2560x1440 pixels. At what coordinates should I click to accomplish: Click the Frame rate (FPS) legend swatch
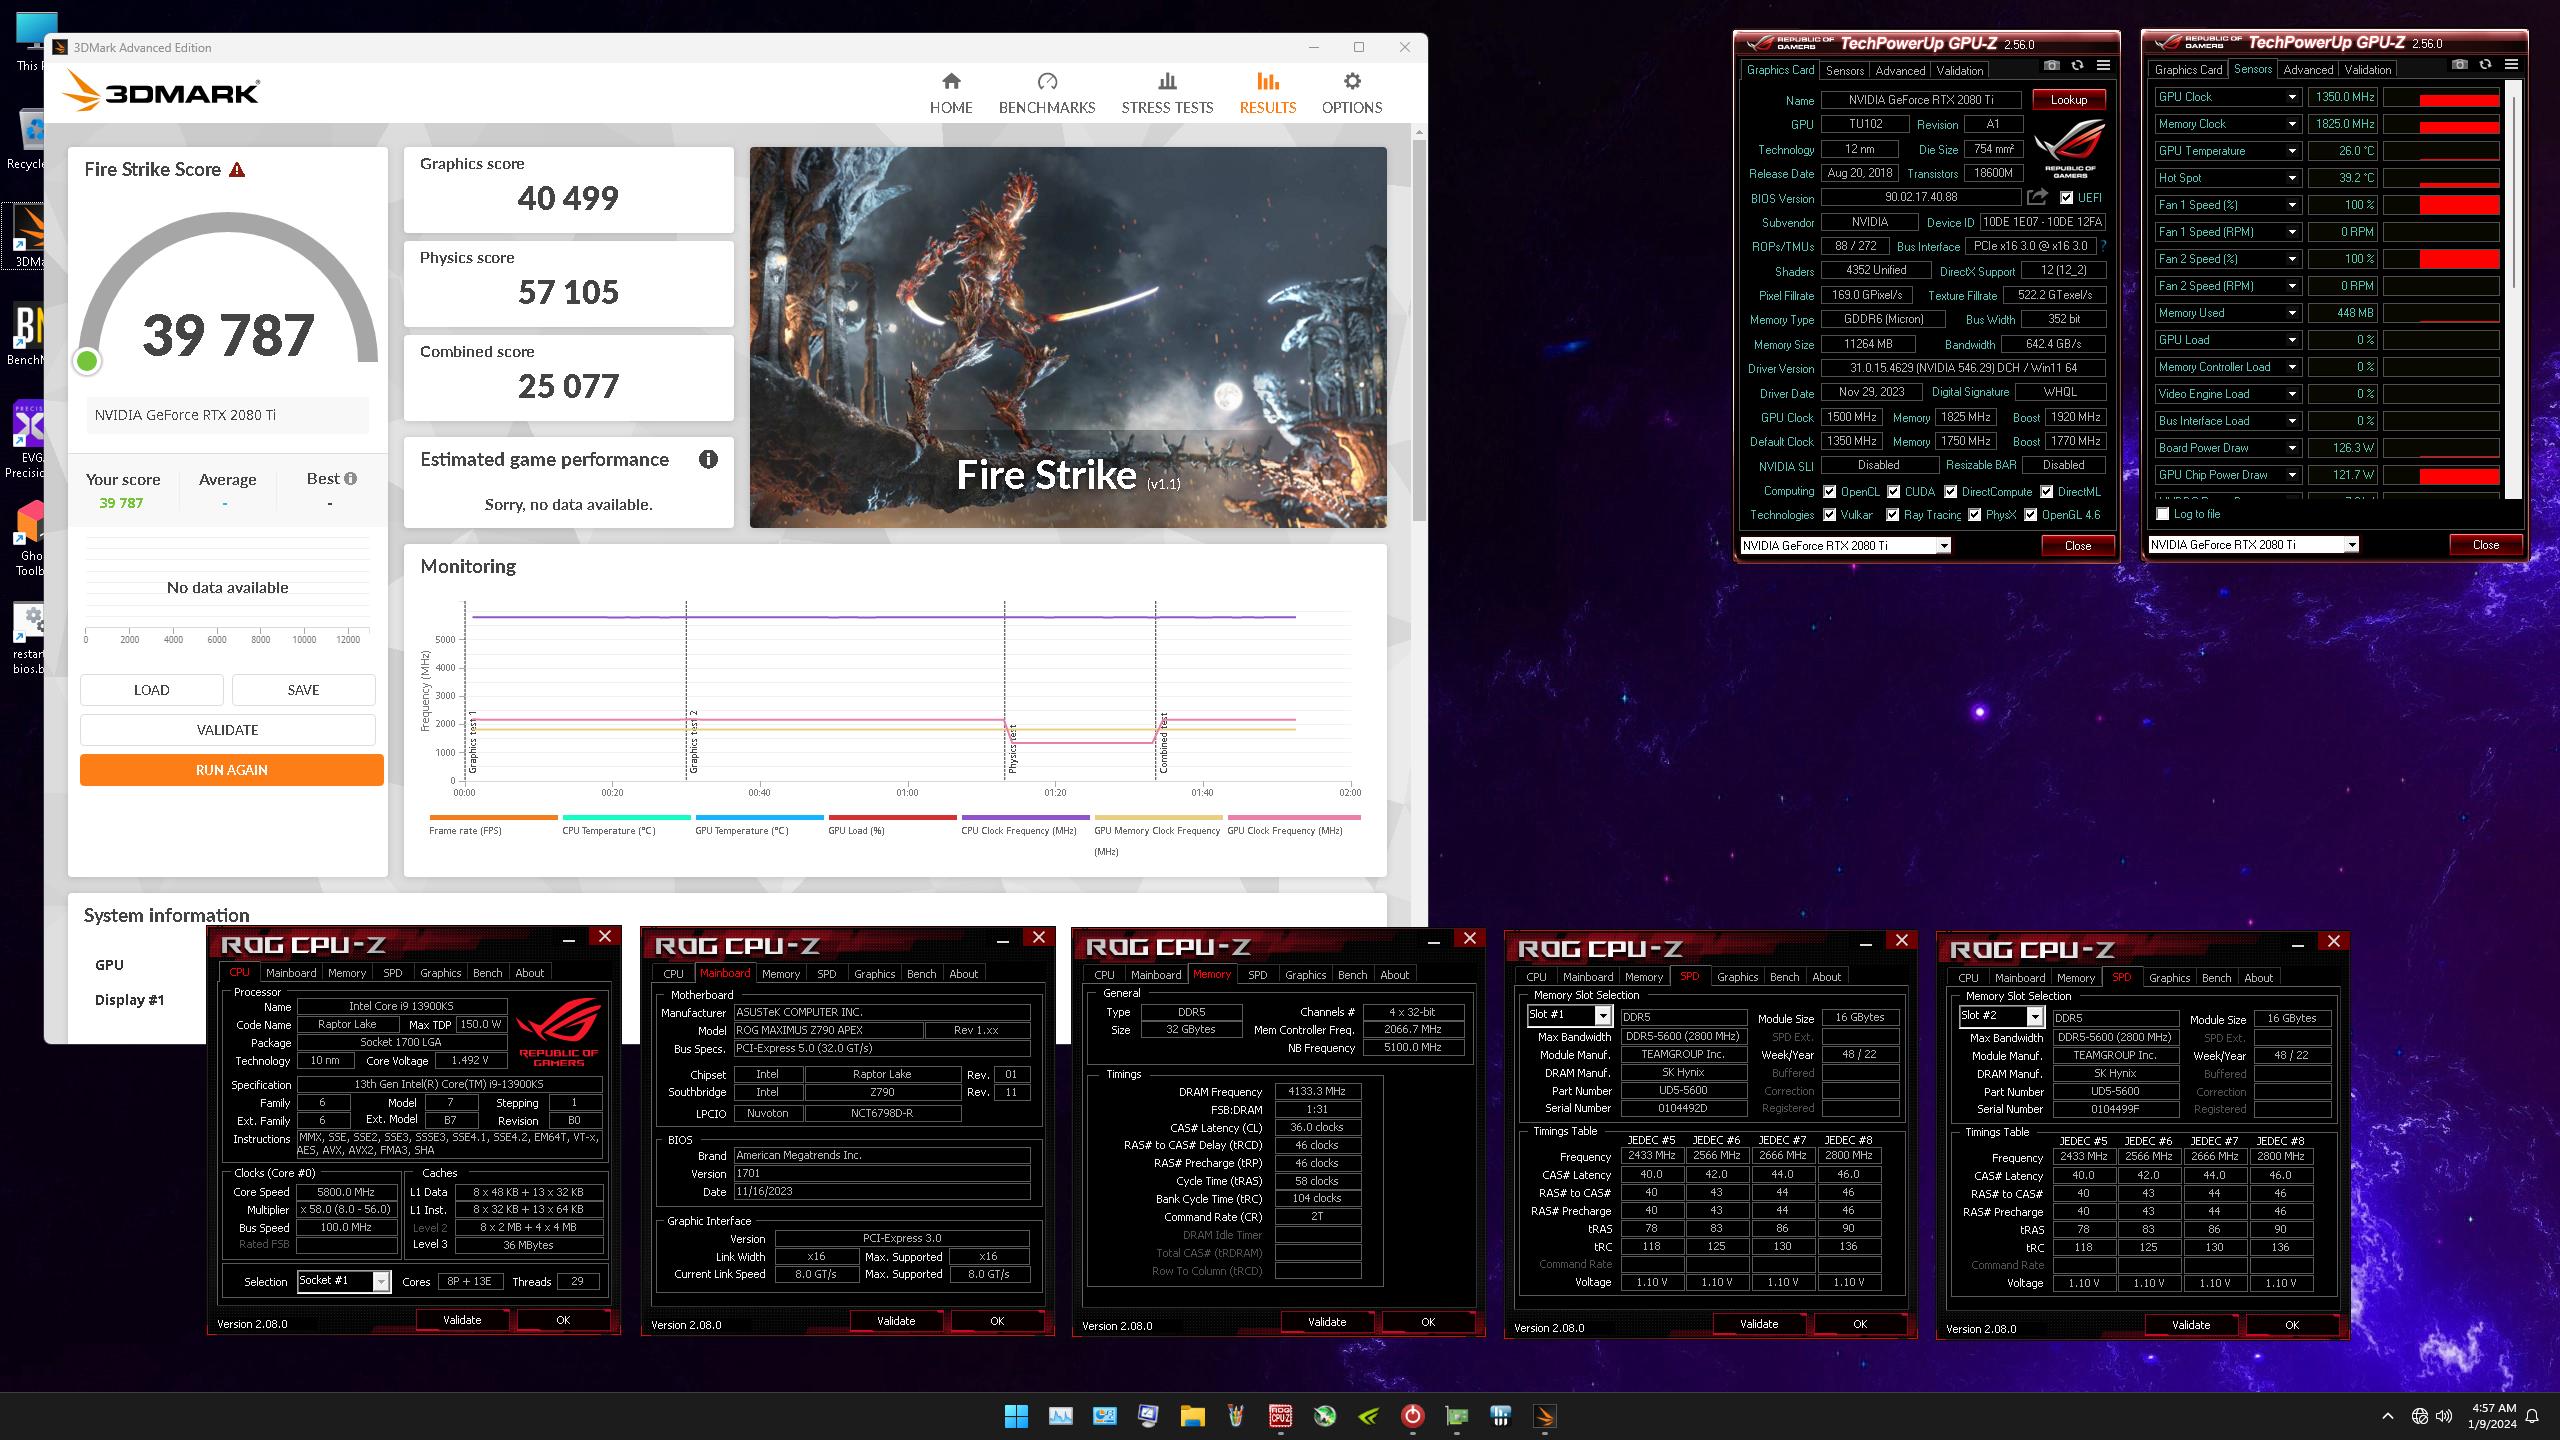tap(493, 817)
